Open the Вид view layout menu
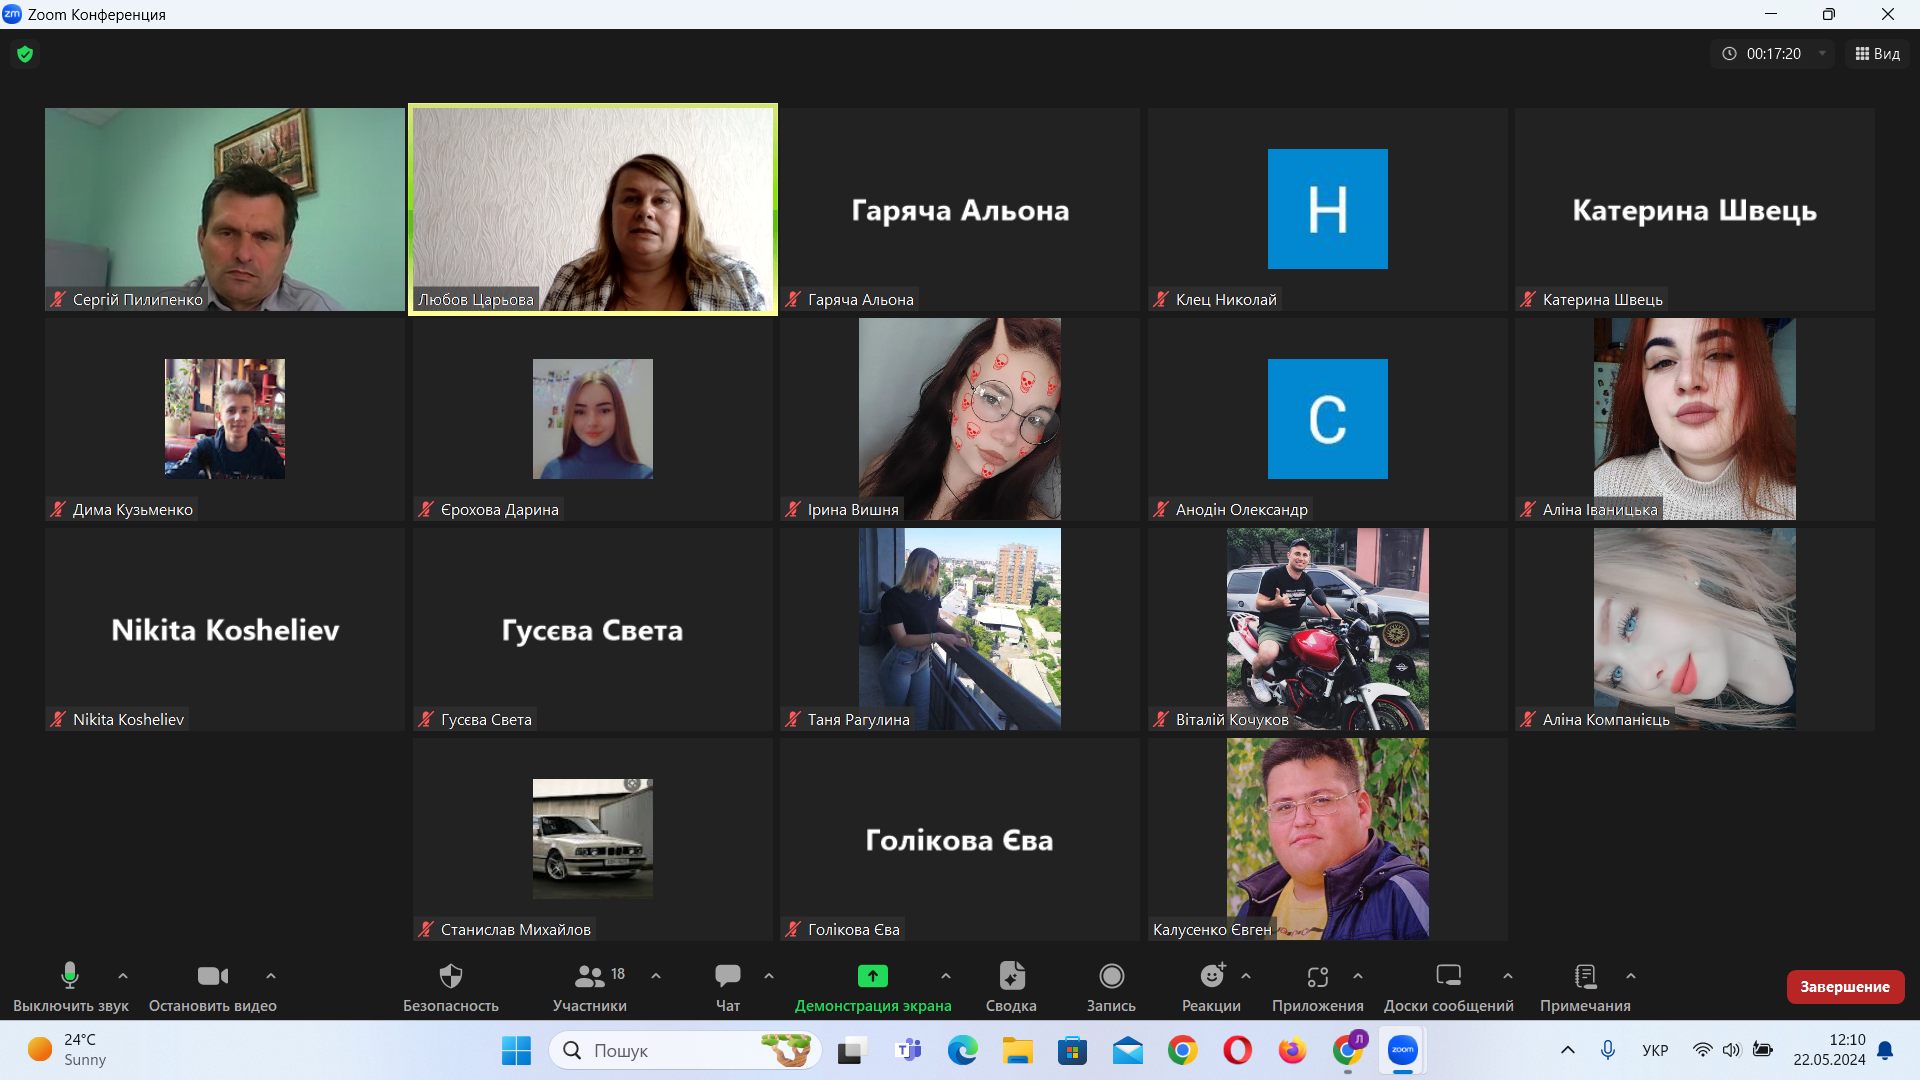The width and height of the screenshot is (1920, 1080). pyautogui.click(x=1878, y=54)
